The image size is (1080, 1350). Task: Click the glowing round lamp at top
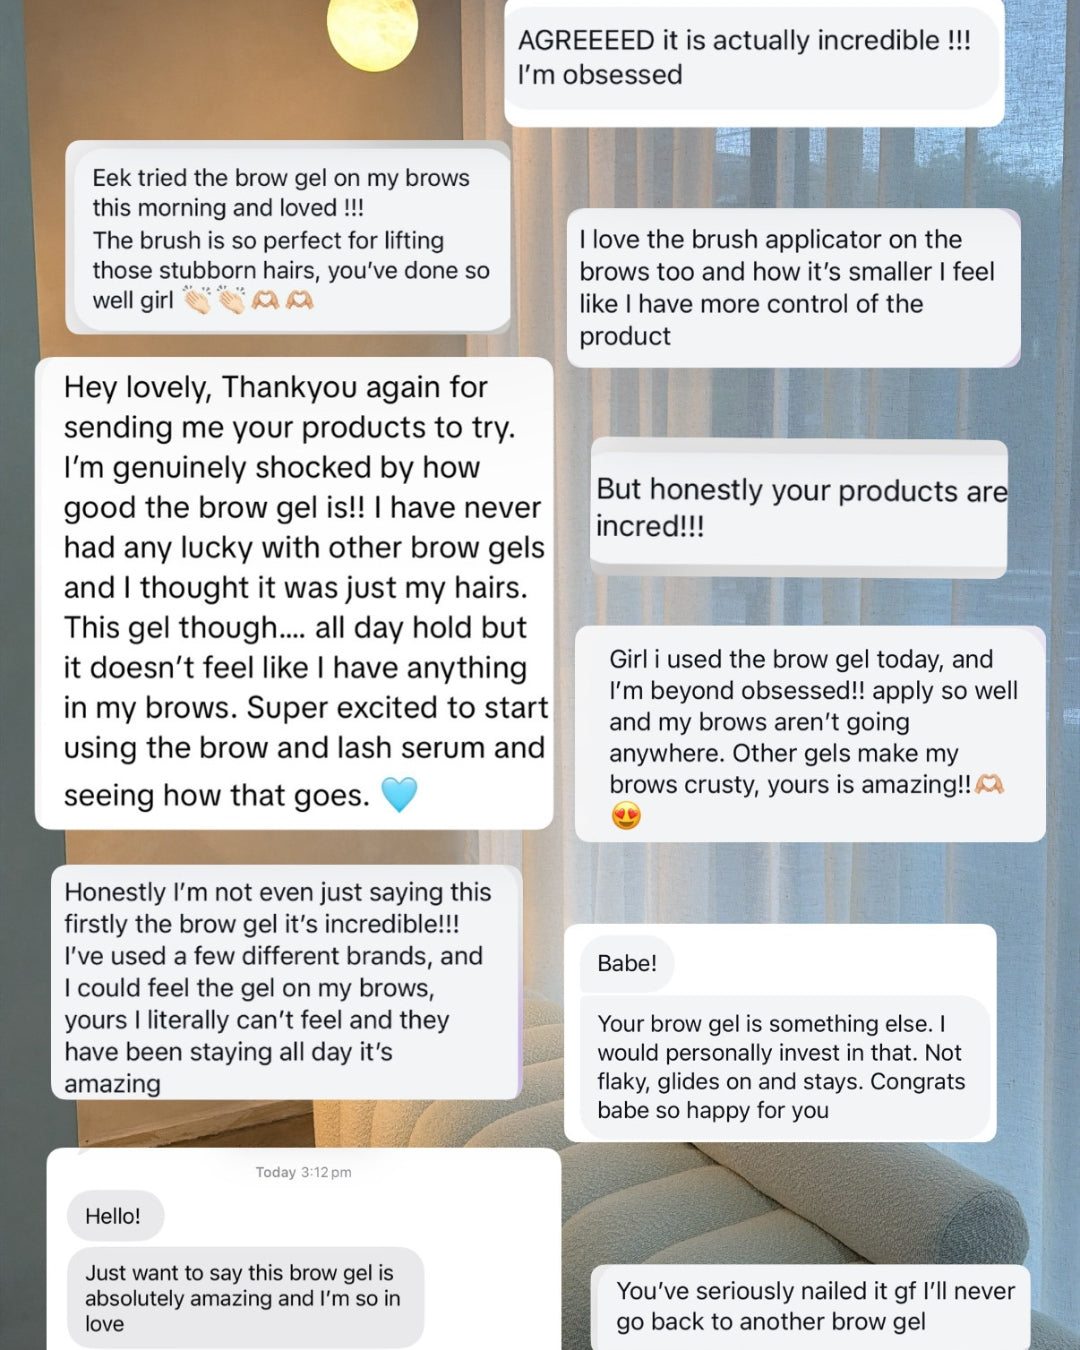click(x=371, y=32)
